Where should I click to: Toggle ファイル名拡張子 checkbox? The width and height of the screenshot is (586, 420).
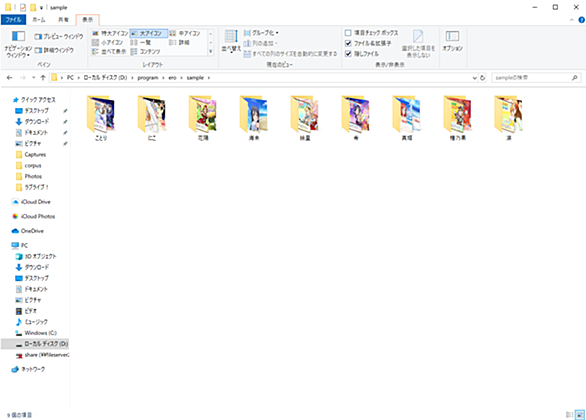(x=348, y=43)
